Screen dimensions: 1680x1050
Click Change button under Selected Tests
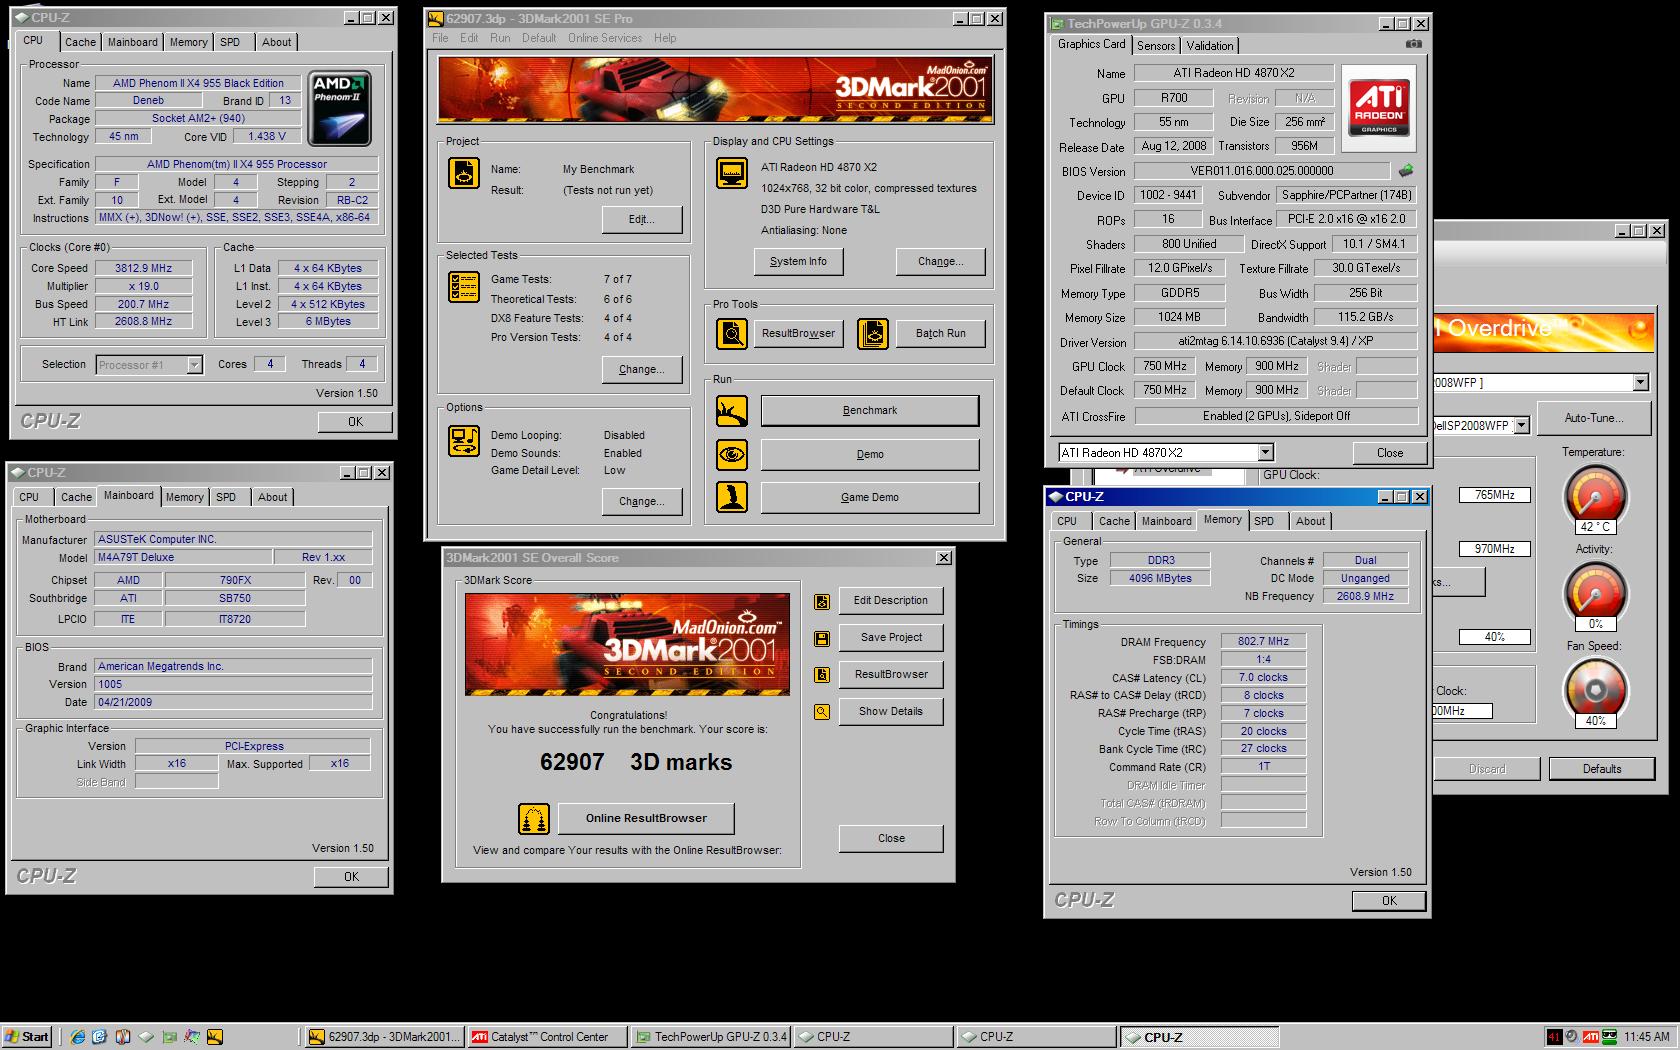(x=642, y=370)
